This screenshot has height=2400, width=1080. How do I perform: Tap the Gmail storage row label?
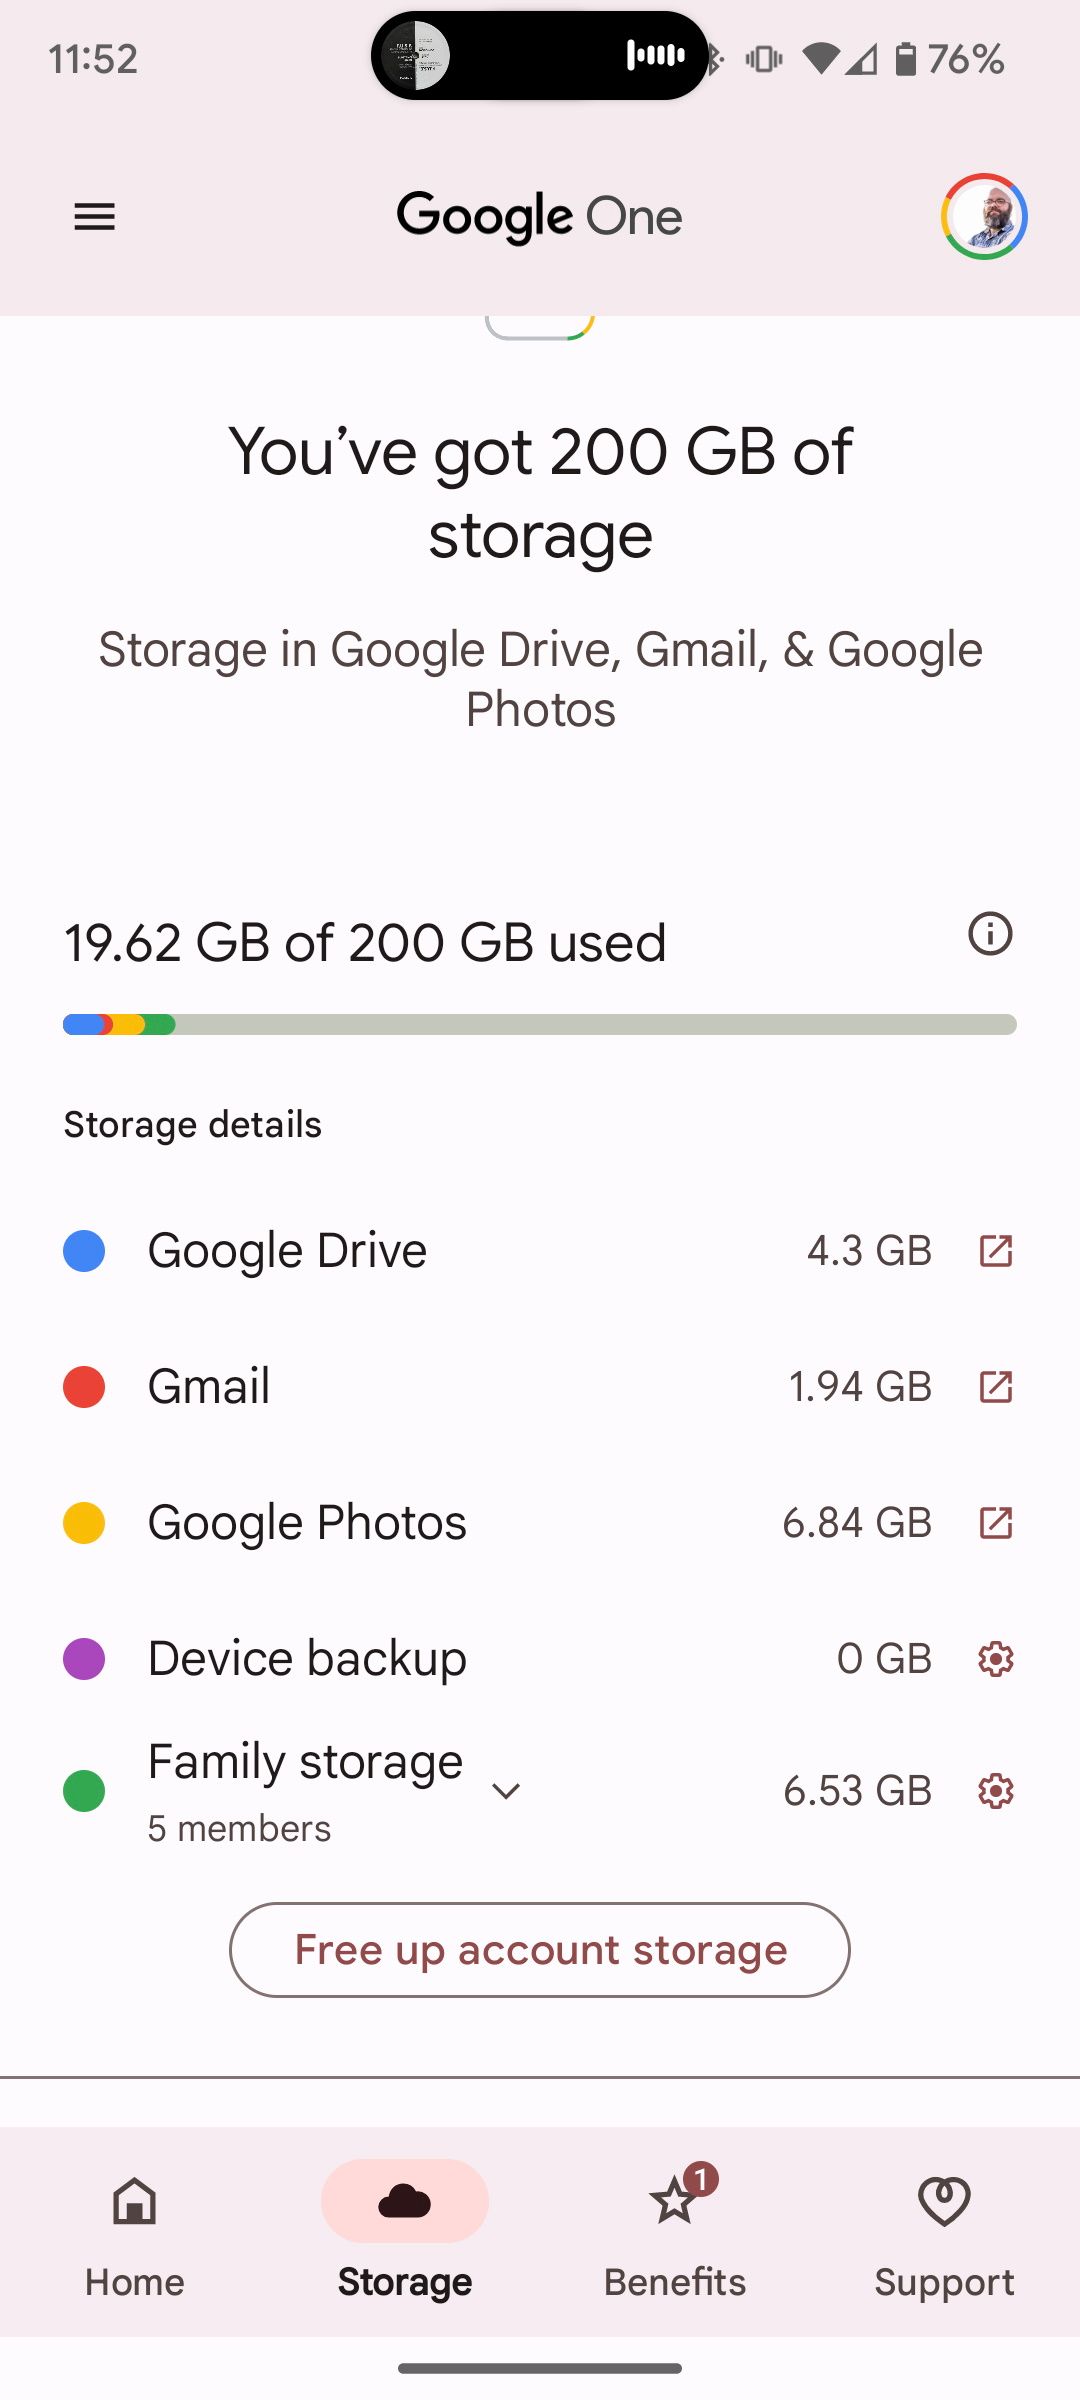click(209, 1387)
